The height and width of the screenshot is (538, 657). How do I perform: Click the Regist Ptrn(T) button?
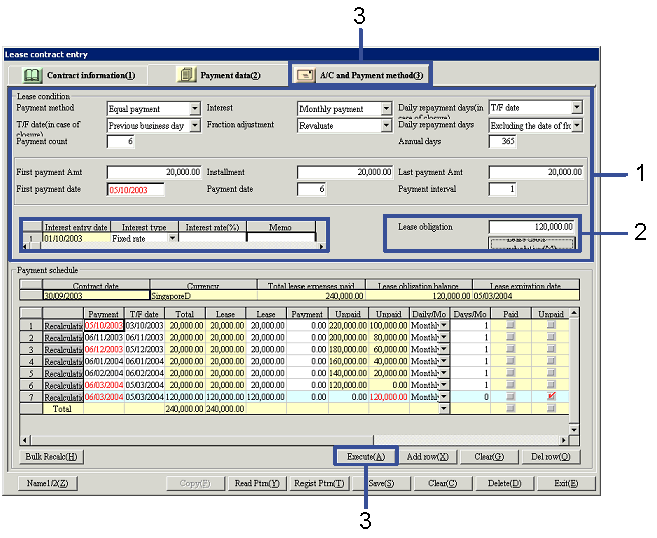pos(319,484)
